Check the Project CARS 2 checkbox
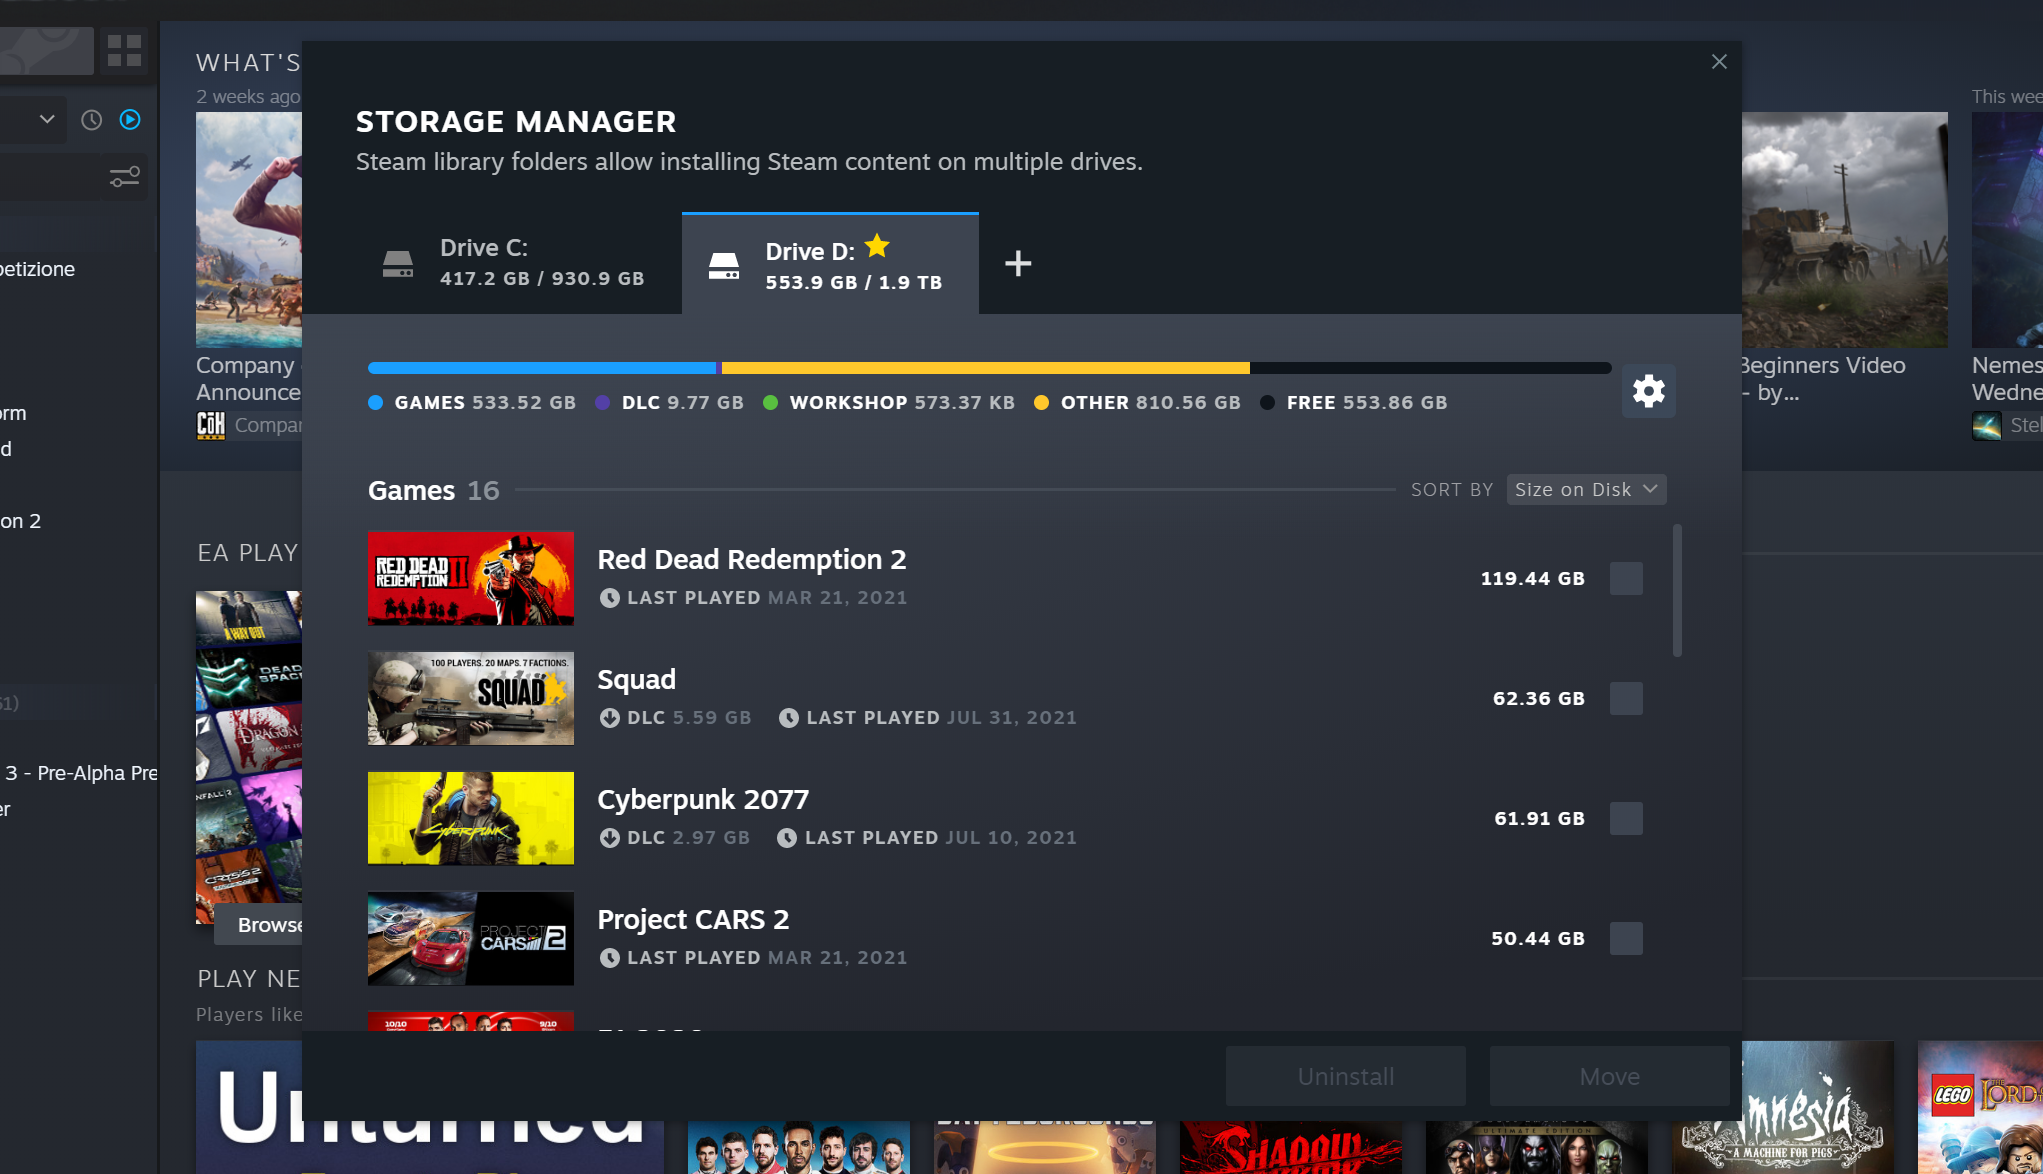Viewport: 2043px width, 1174px height. click(1626, 939)
